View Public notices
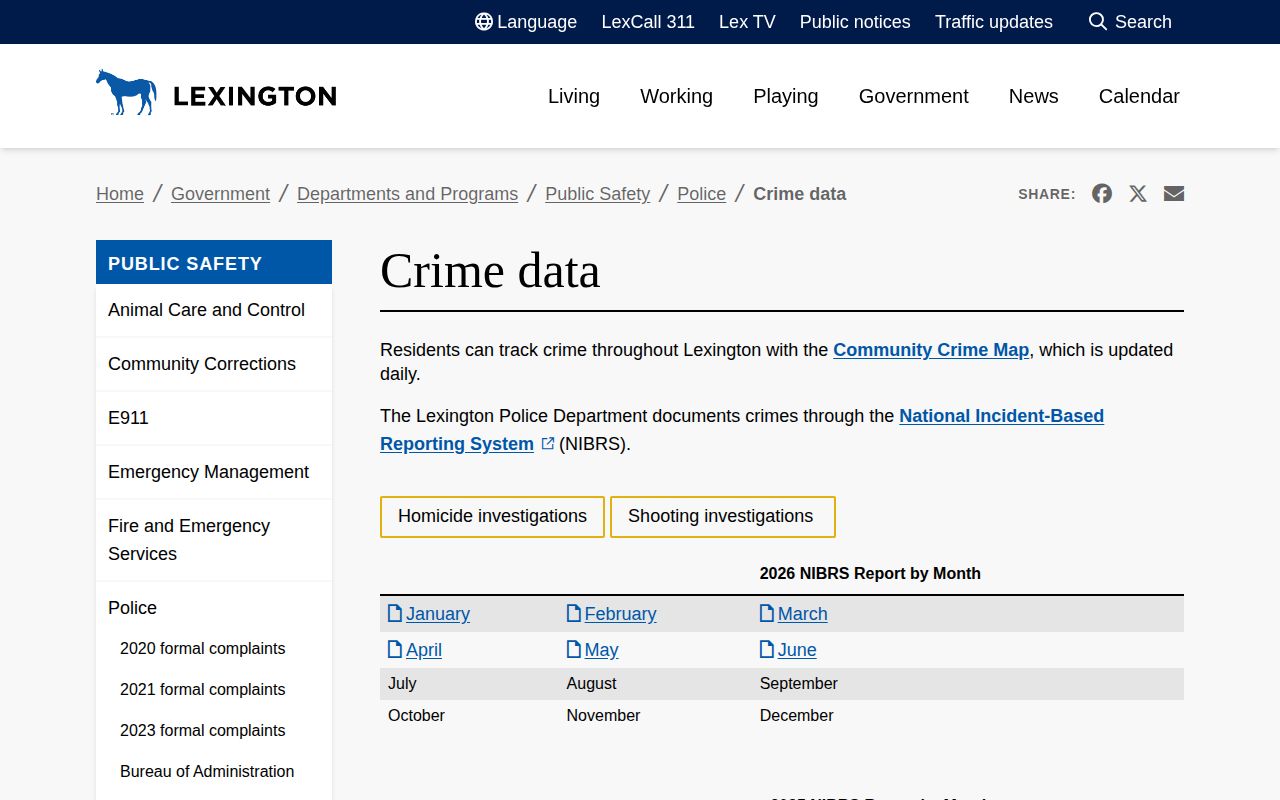This screenshot has width=1280, height=800. click(855, 22)
